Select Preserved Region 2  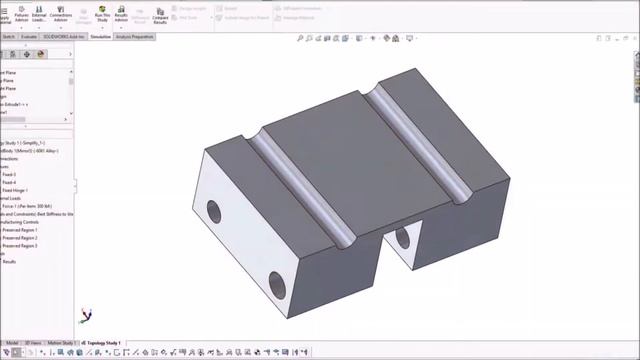pyautogui.click(x=20, y=238)
